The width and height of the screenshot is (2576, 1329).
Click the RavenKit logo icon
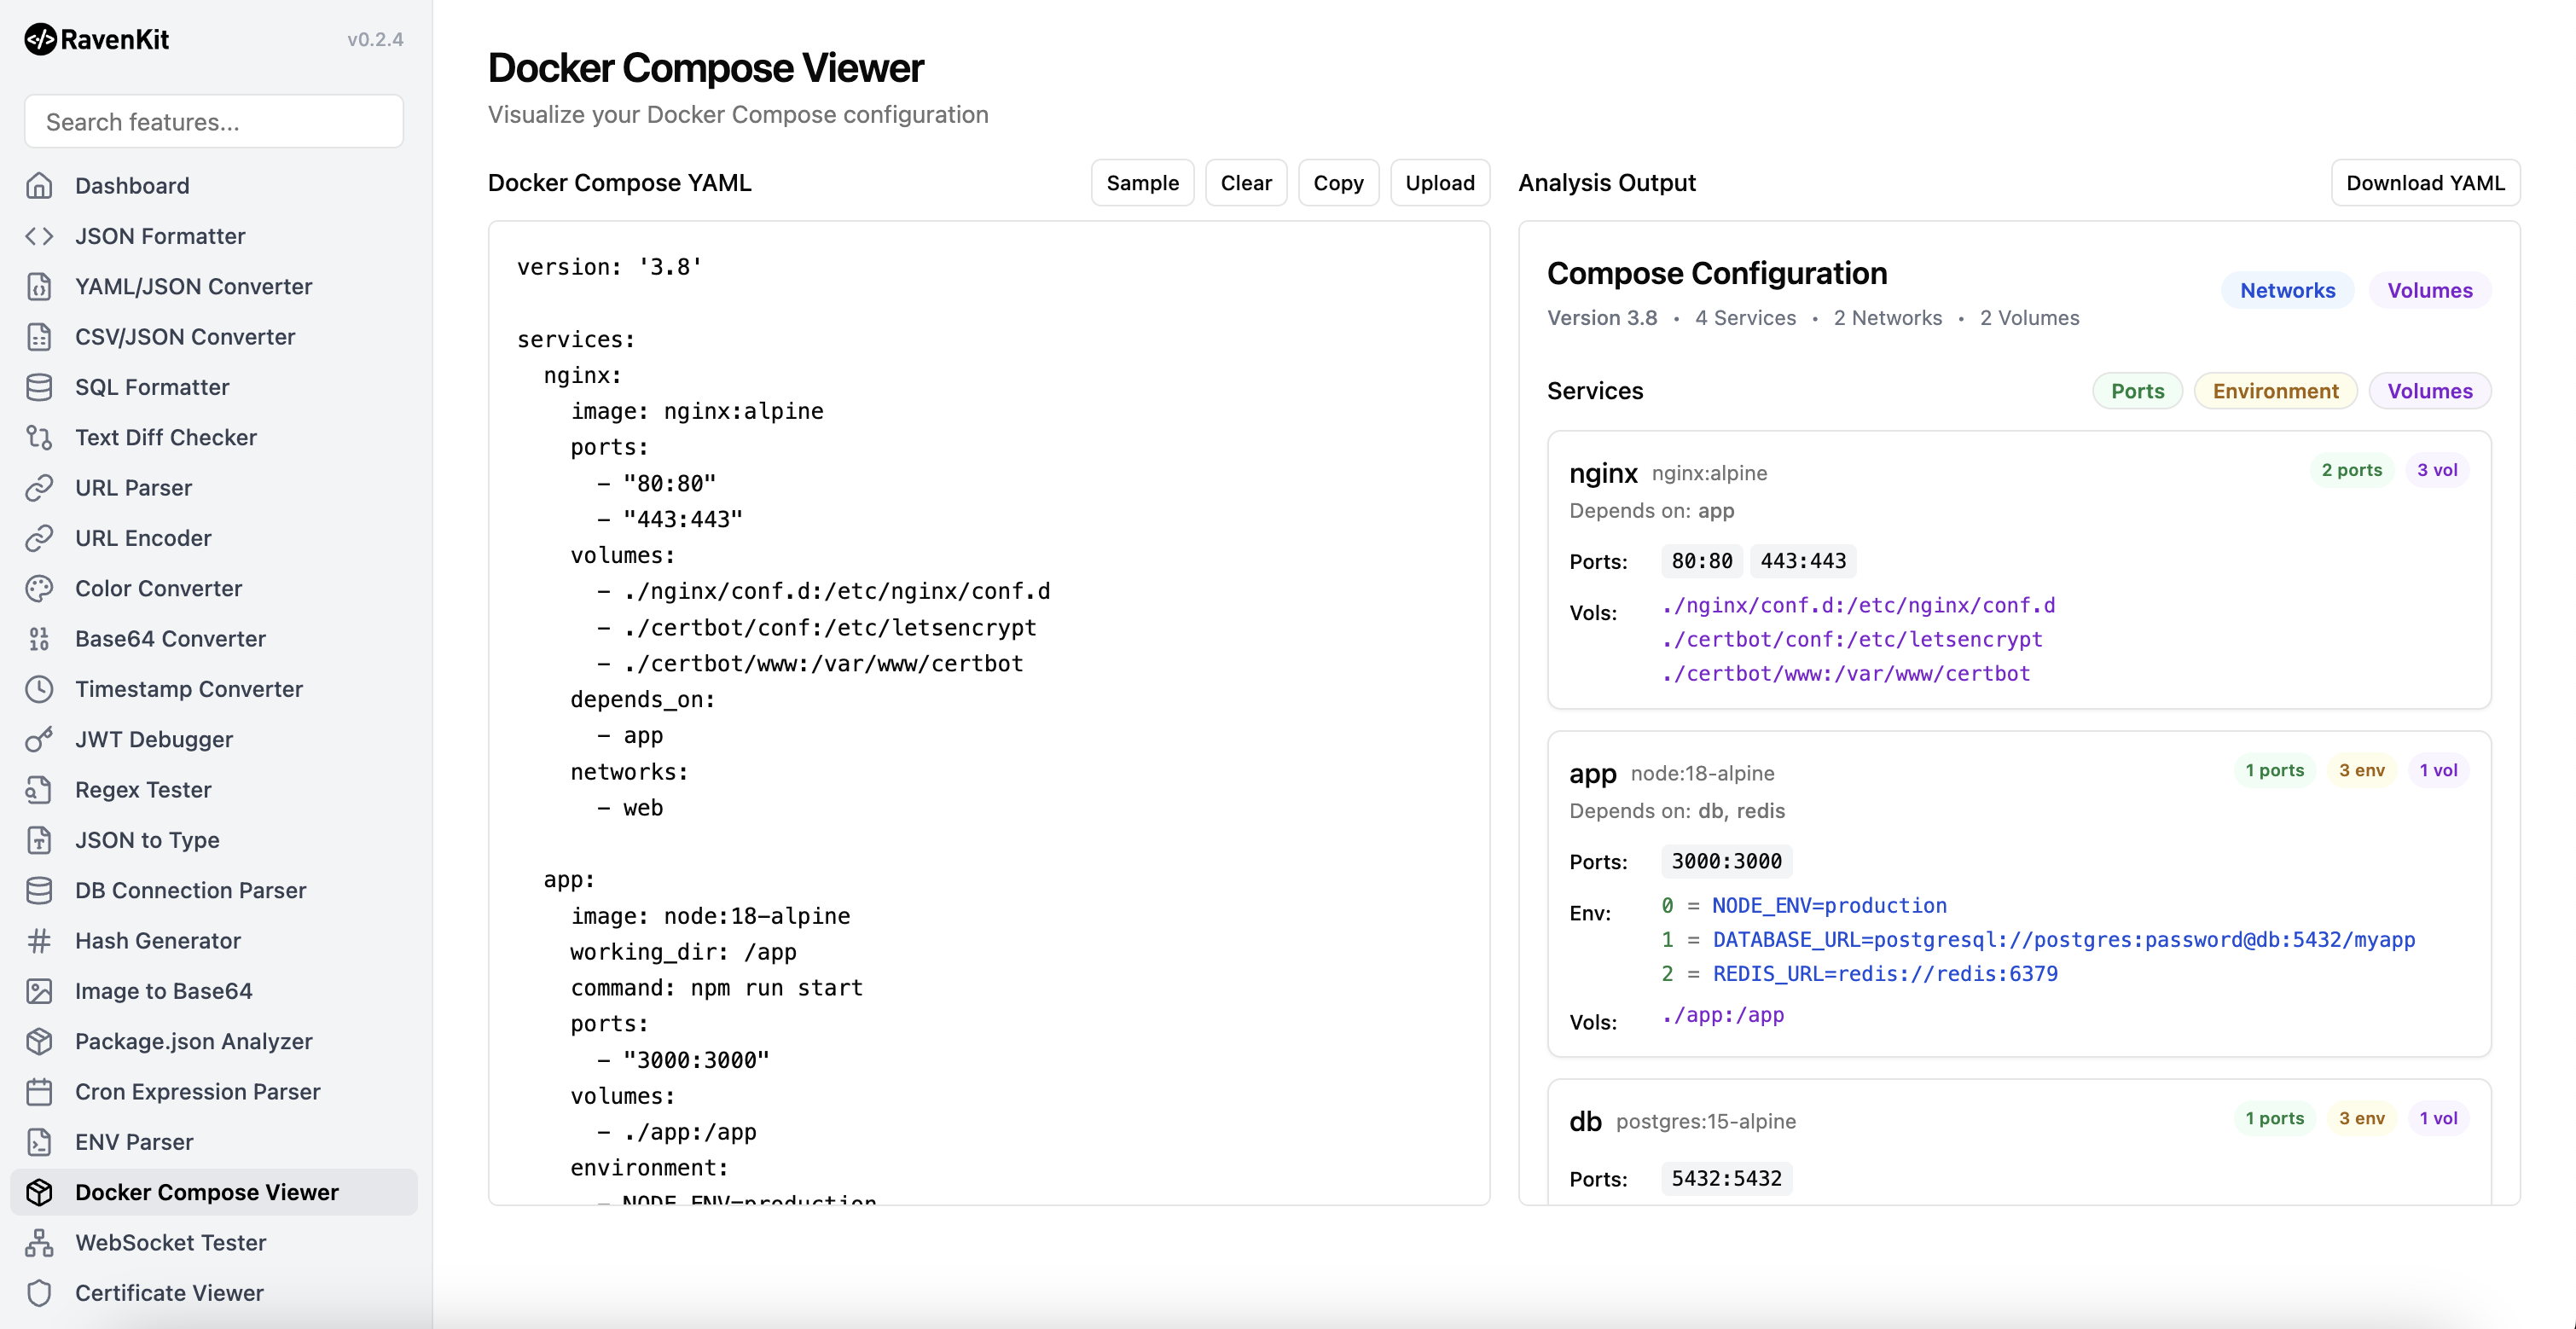point(40,39)
